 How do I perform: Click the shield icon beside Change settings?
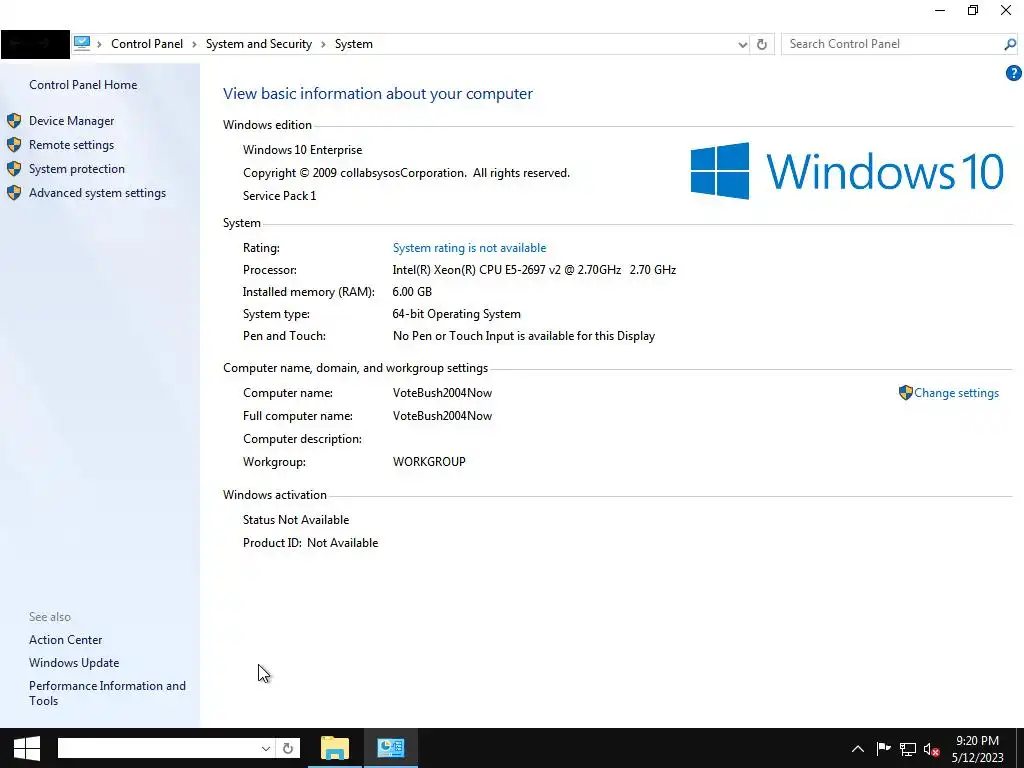point(905,392)
